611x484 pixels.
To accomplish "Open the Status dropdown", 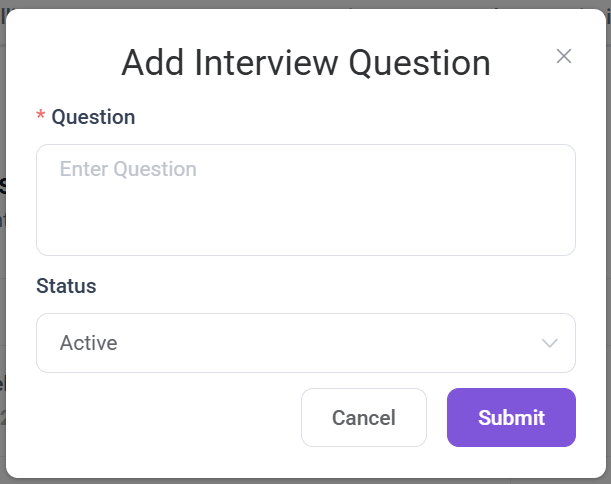I will (305, 343).
